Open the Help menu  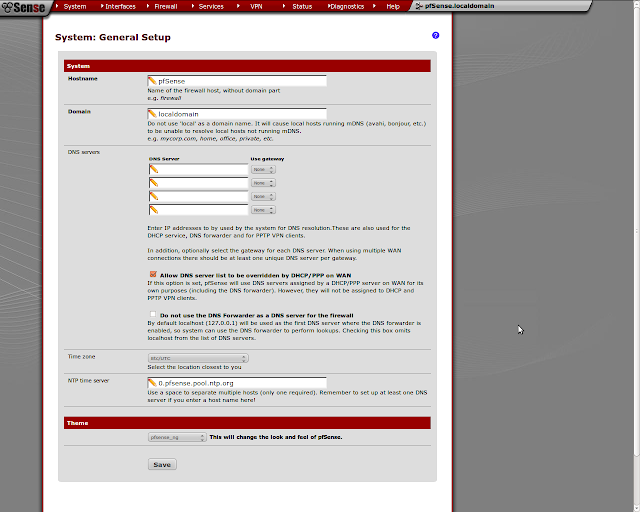coord(393,7)
